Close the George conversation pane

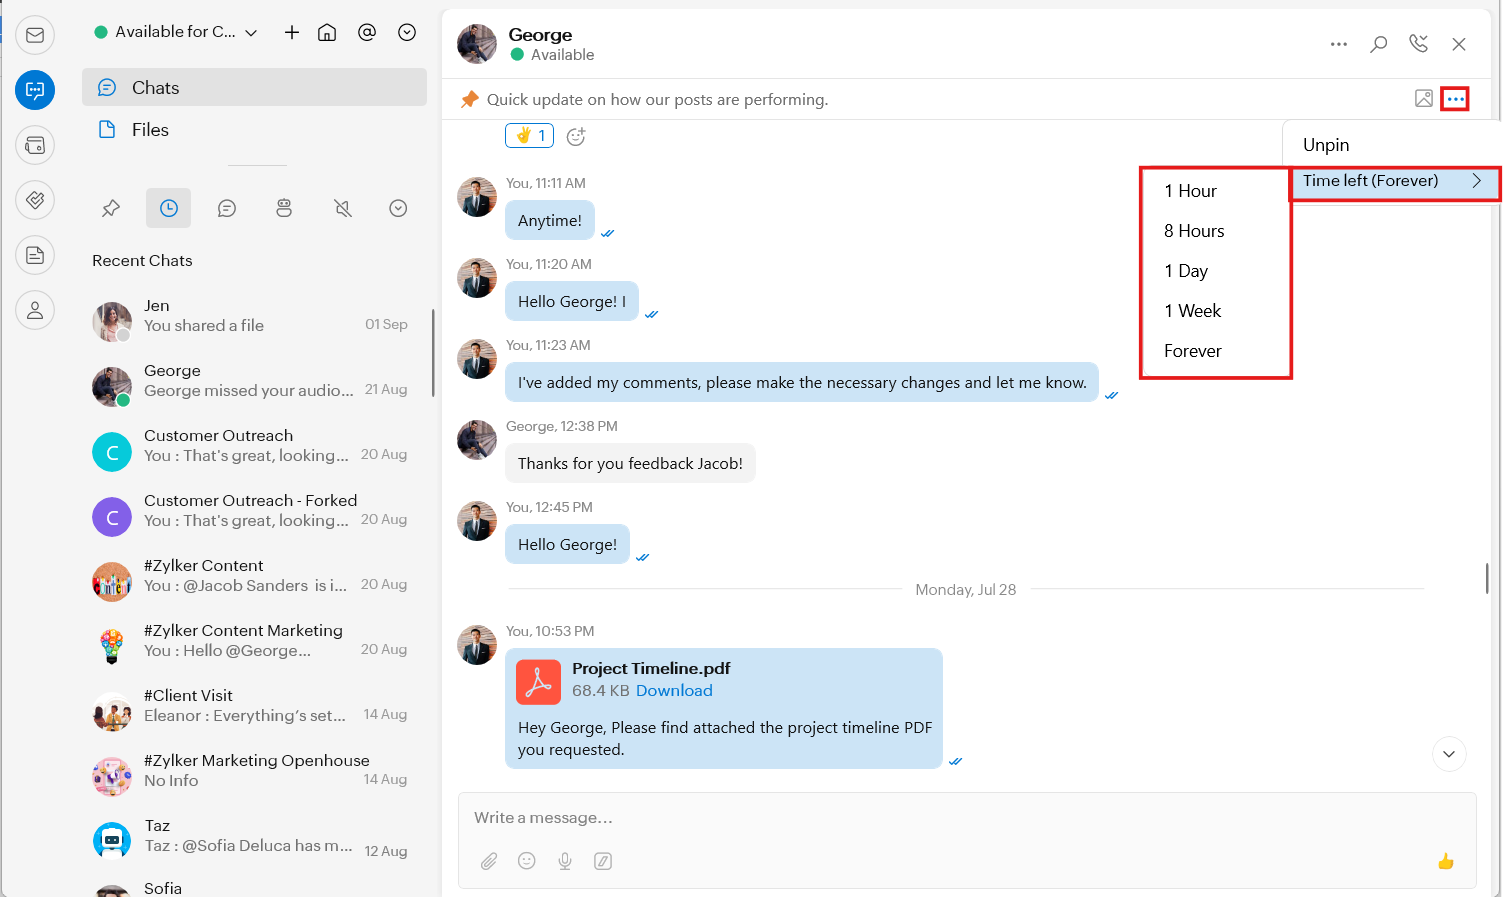[x=1459, y=44]
